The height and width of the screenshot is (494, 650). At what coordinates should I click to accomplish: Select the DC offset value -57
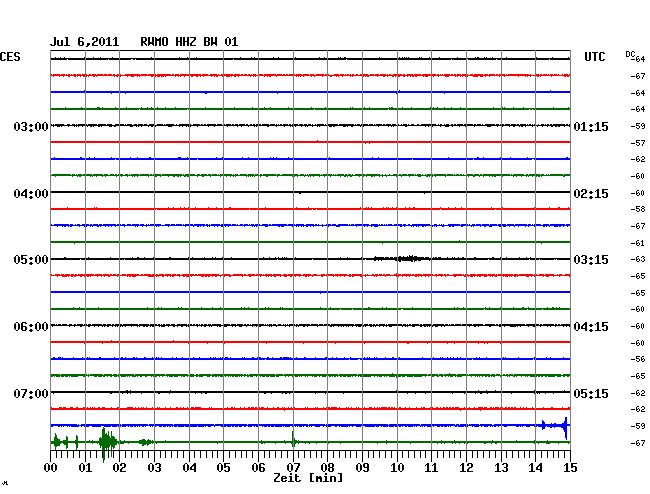click(x=638, y=143)
